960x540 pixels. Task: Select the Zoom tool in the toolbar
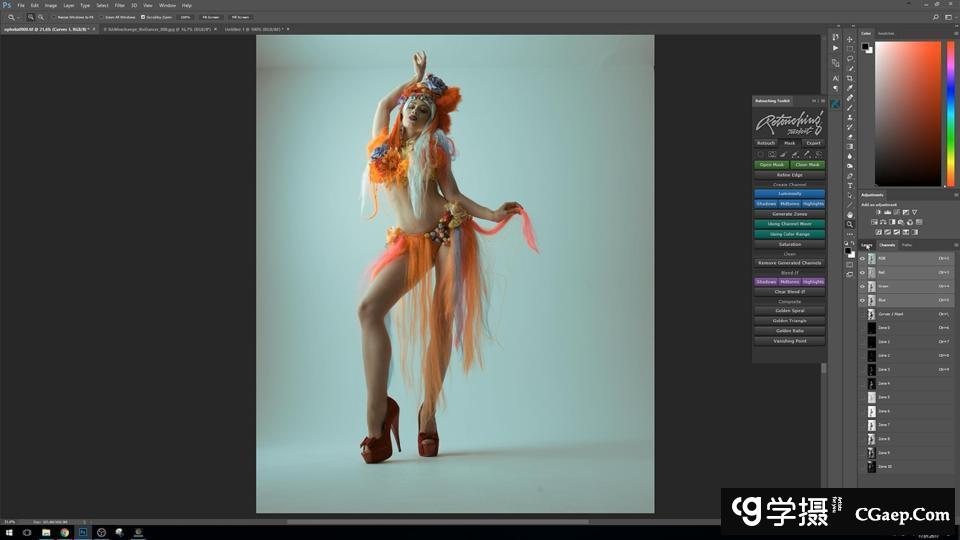click(x=850, y=225)
